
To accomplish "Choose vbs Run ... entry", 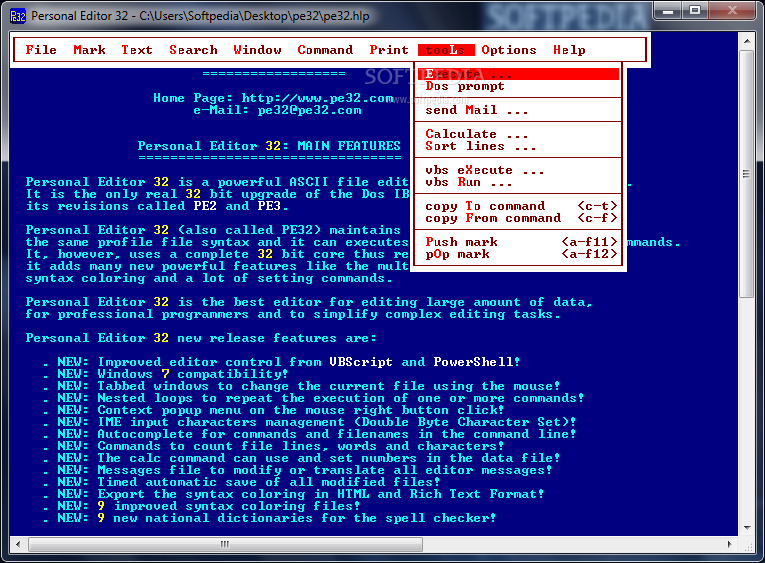I will coord(518,182).
